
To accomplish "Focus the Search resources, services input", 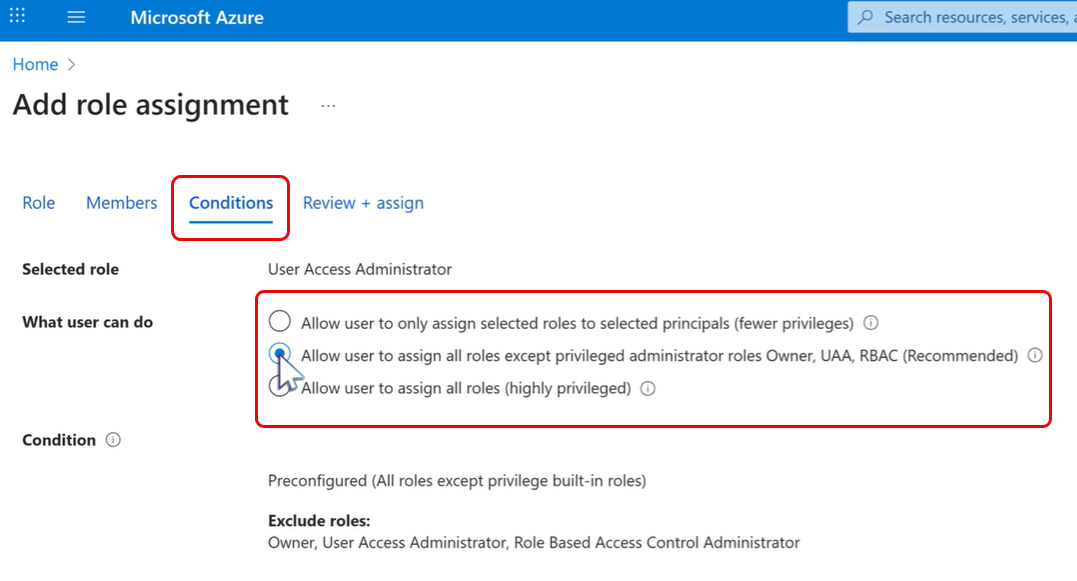I will click(x=970, y=17).
